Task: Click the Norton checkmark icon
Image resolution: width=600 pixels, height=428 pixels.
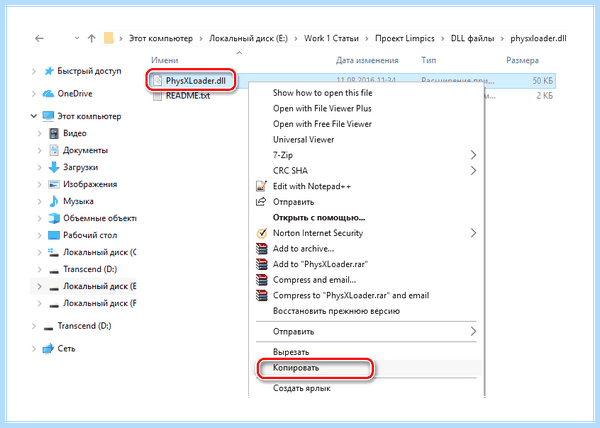Action: (261, 233)
